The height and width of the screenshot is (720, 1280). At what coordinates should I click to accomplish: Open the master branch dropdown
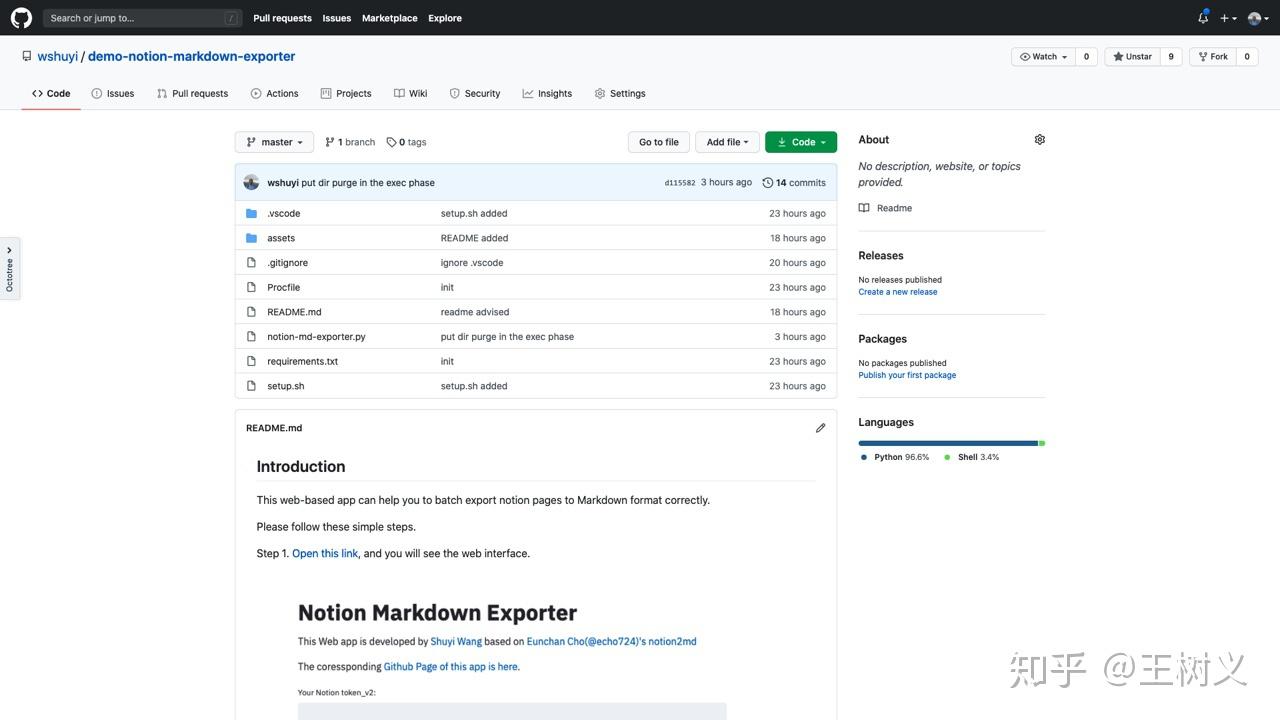[x=273, y=141]
